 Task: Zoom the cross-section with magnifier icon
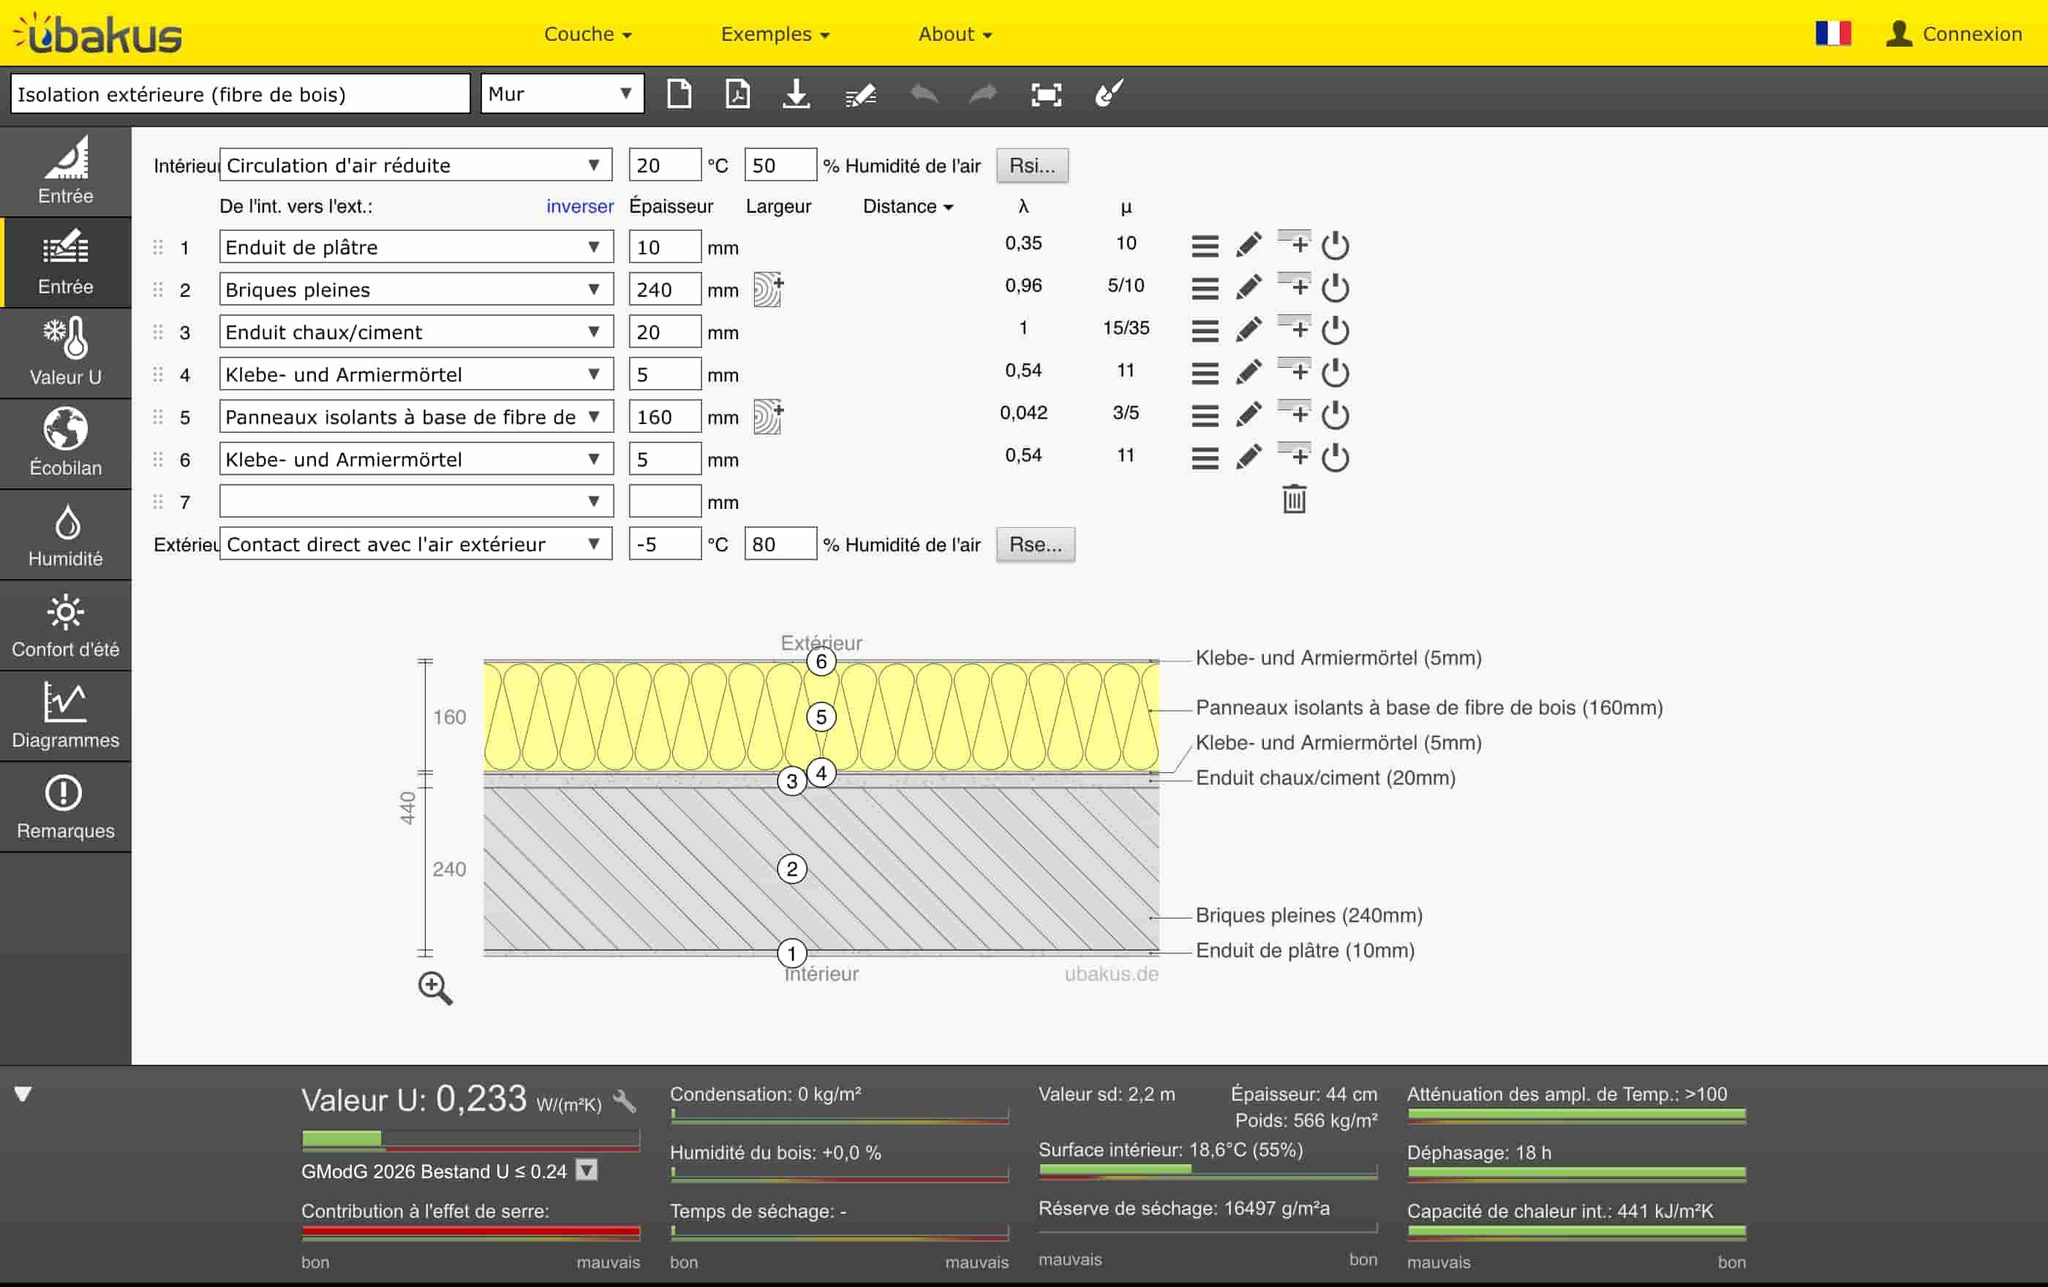(435, 988)
